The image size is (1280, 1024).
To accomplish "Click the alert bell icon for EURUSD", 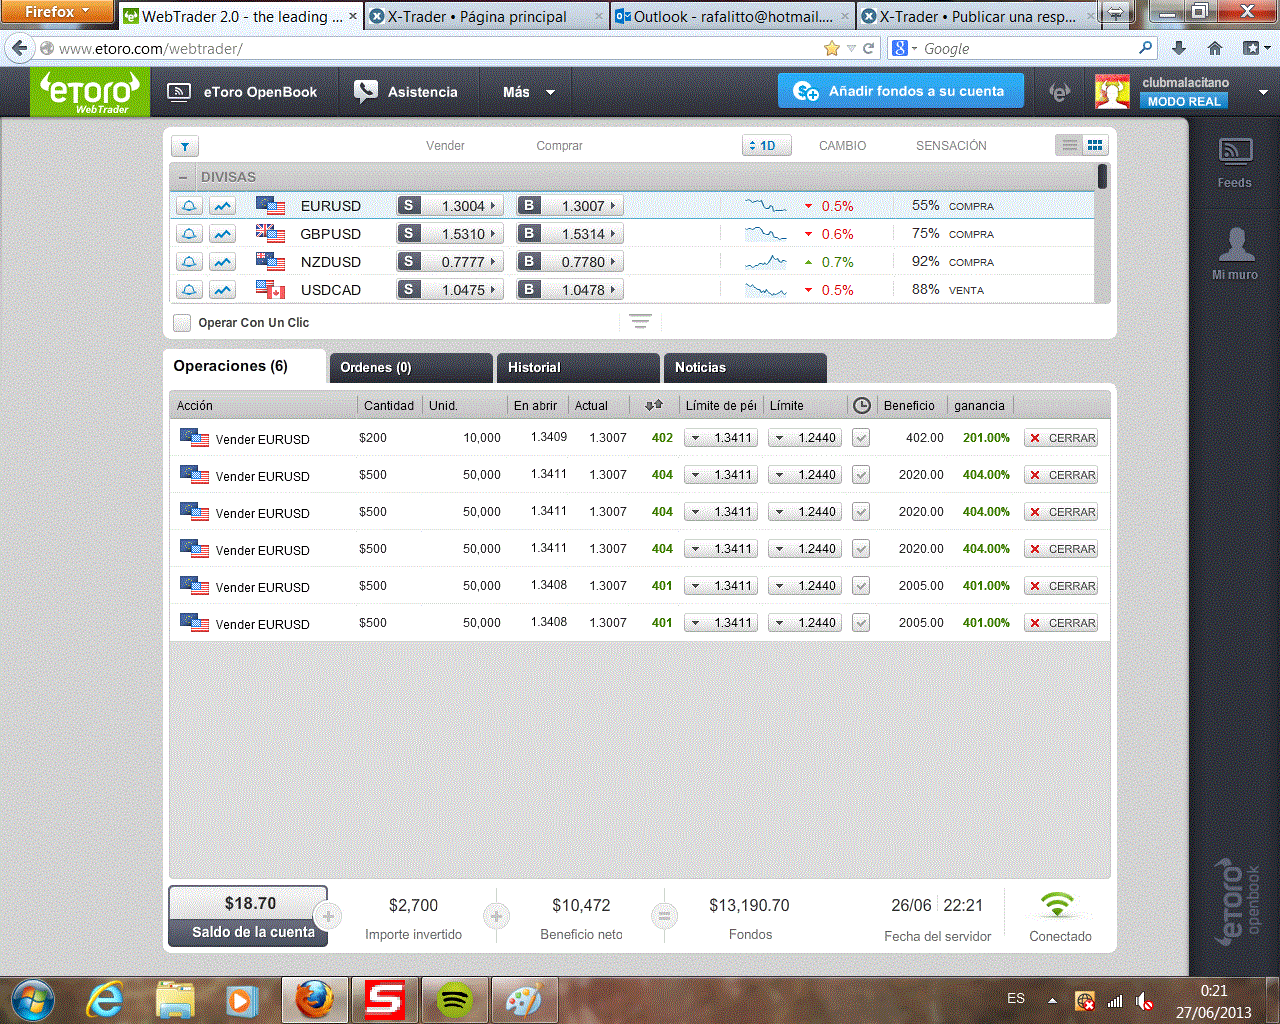I will point(189,206).
